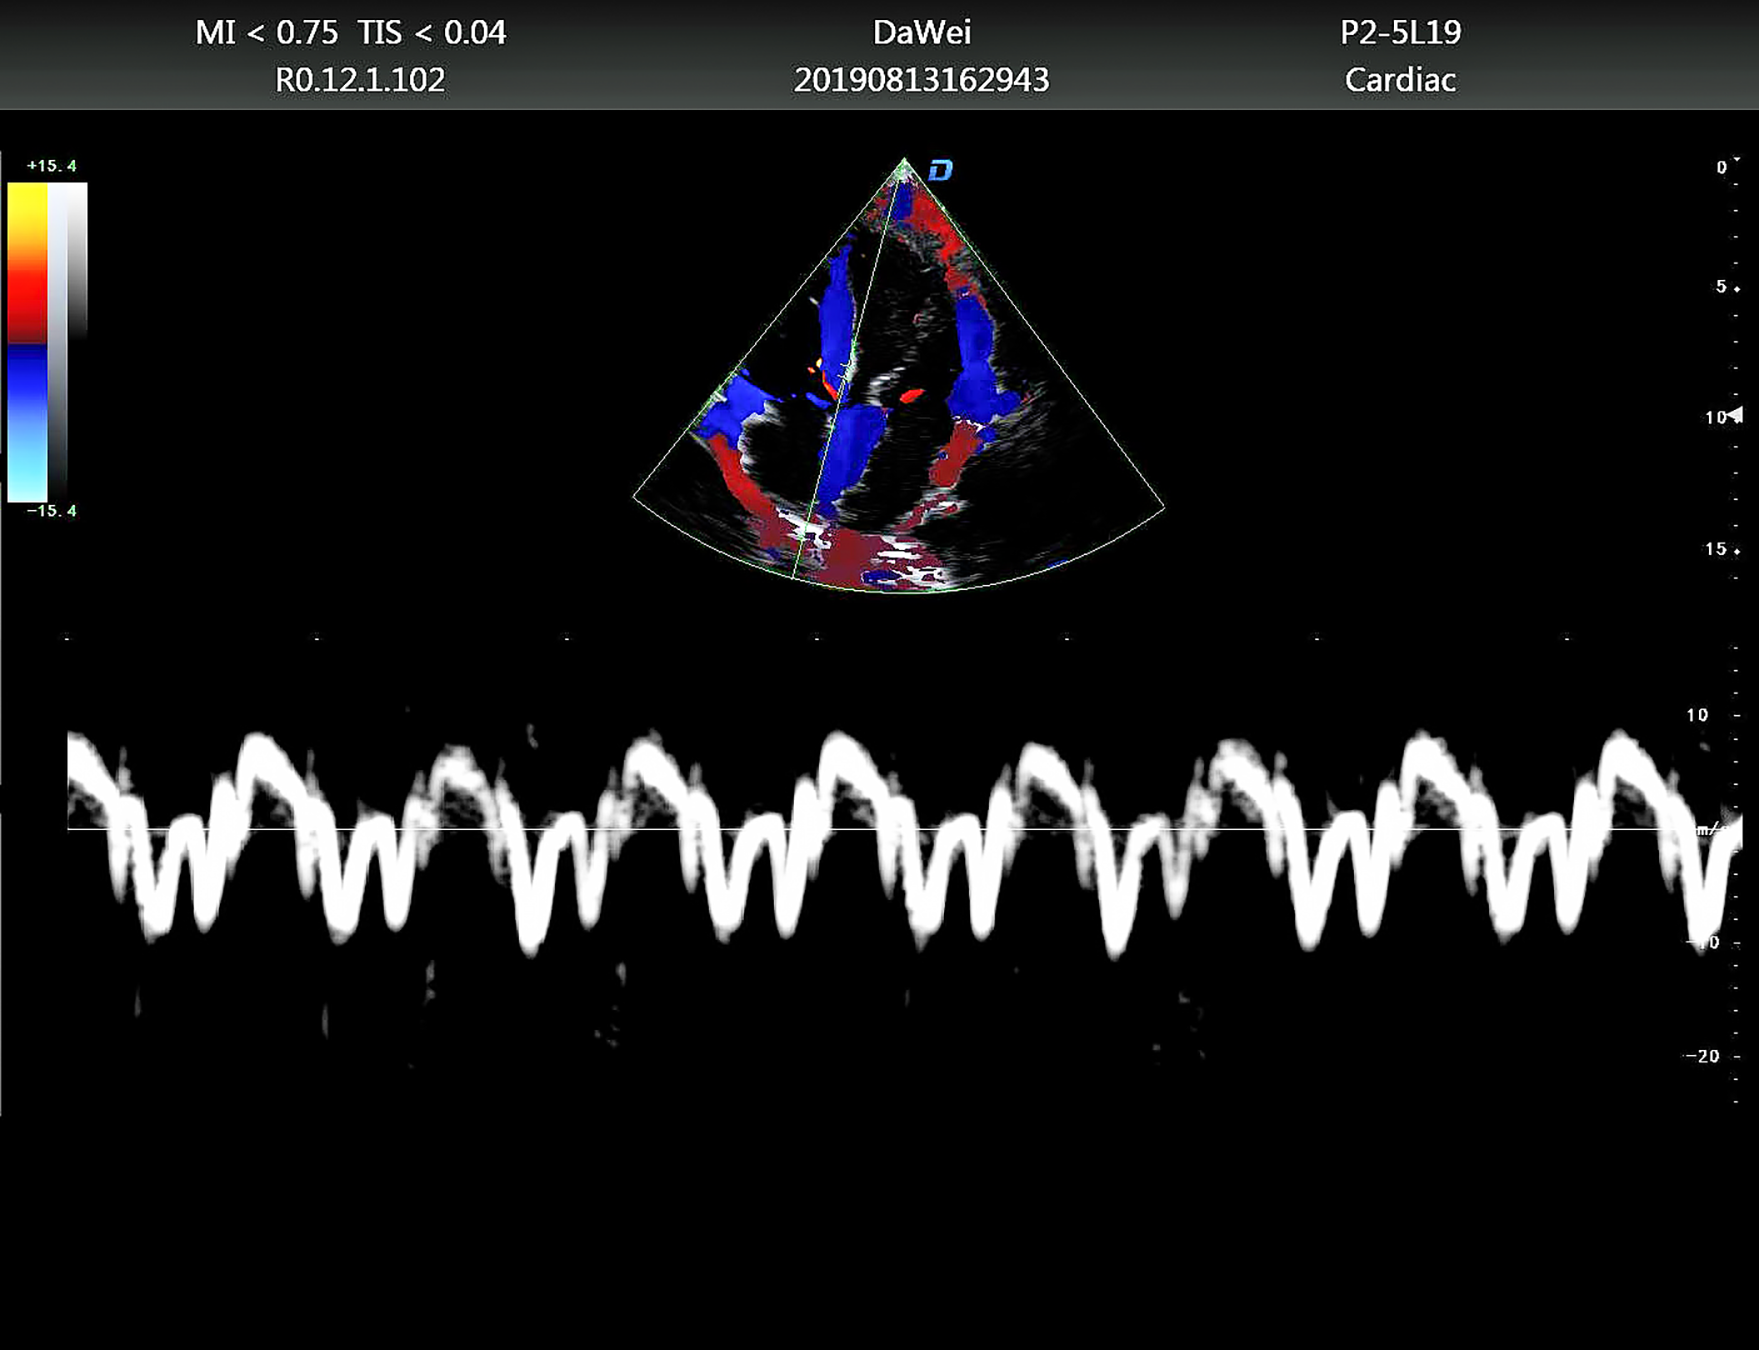Click the MI < 0.75 TIS readout
This screenshot has height=1350, width=1759.
click(x=350, y=33)
